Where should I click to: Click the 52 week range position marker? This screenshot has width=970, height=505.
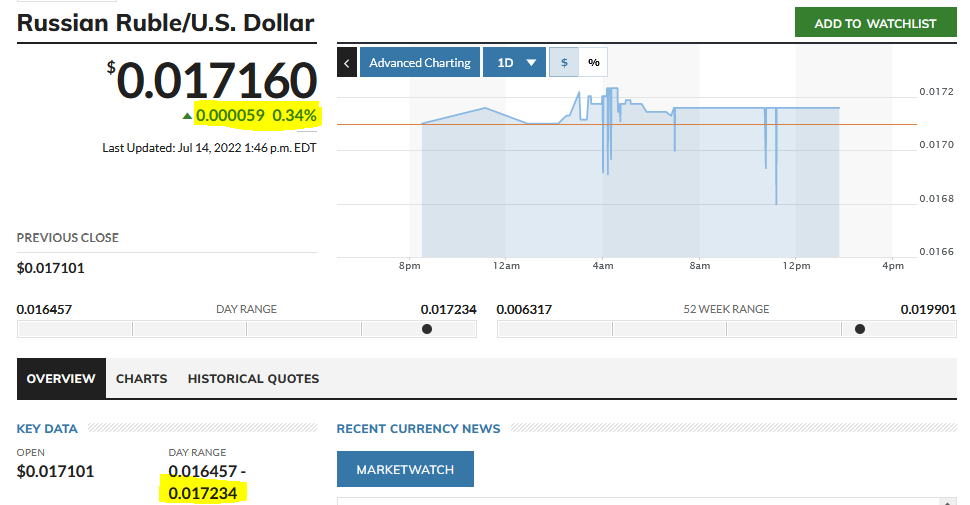tap(860, 329)
